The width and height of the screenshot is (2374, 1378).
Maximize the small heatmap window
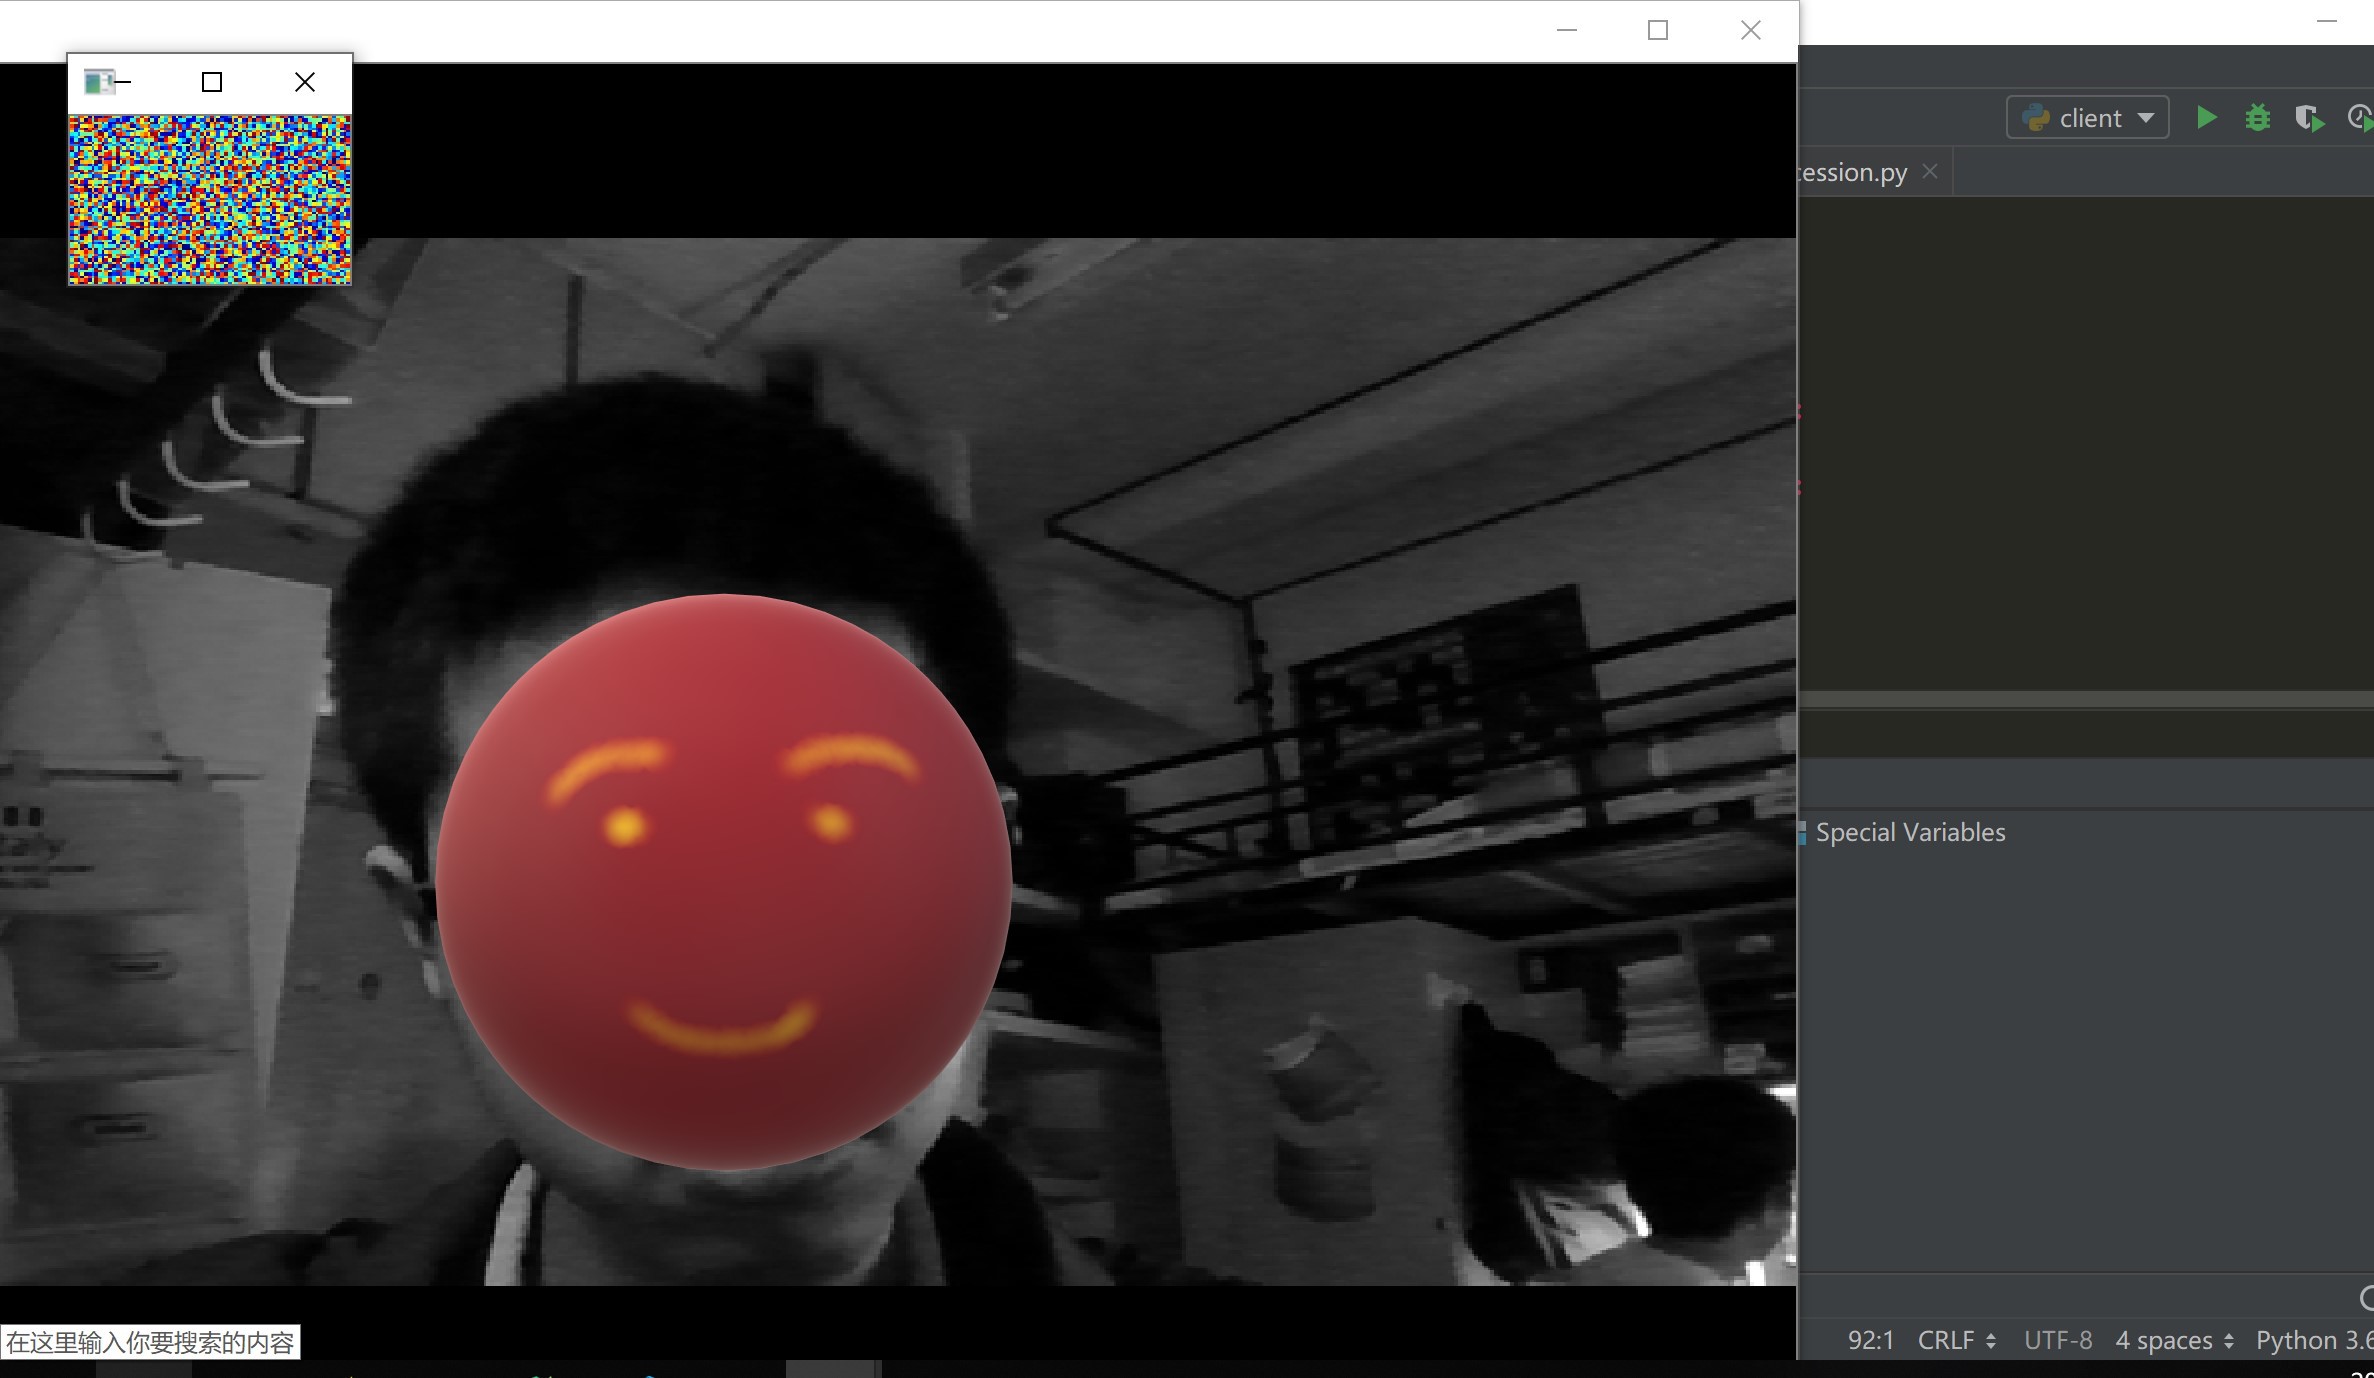point(212,82)
